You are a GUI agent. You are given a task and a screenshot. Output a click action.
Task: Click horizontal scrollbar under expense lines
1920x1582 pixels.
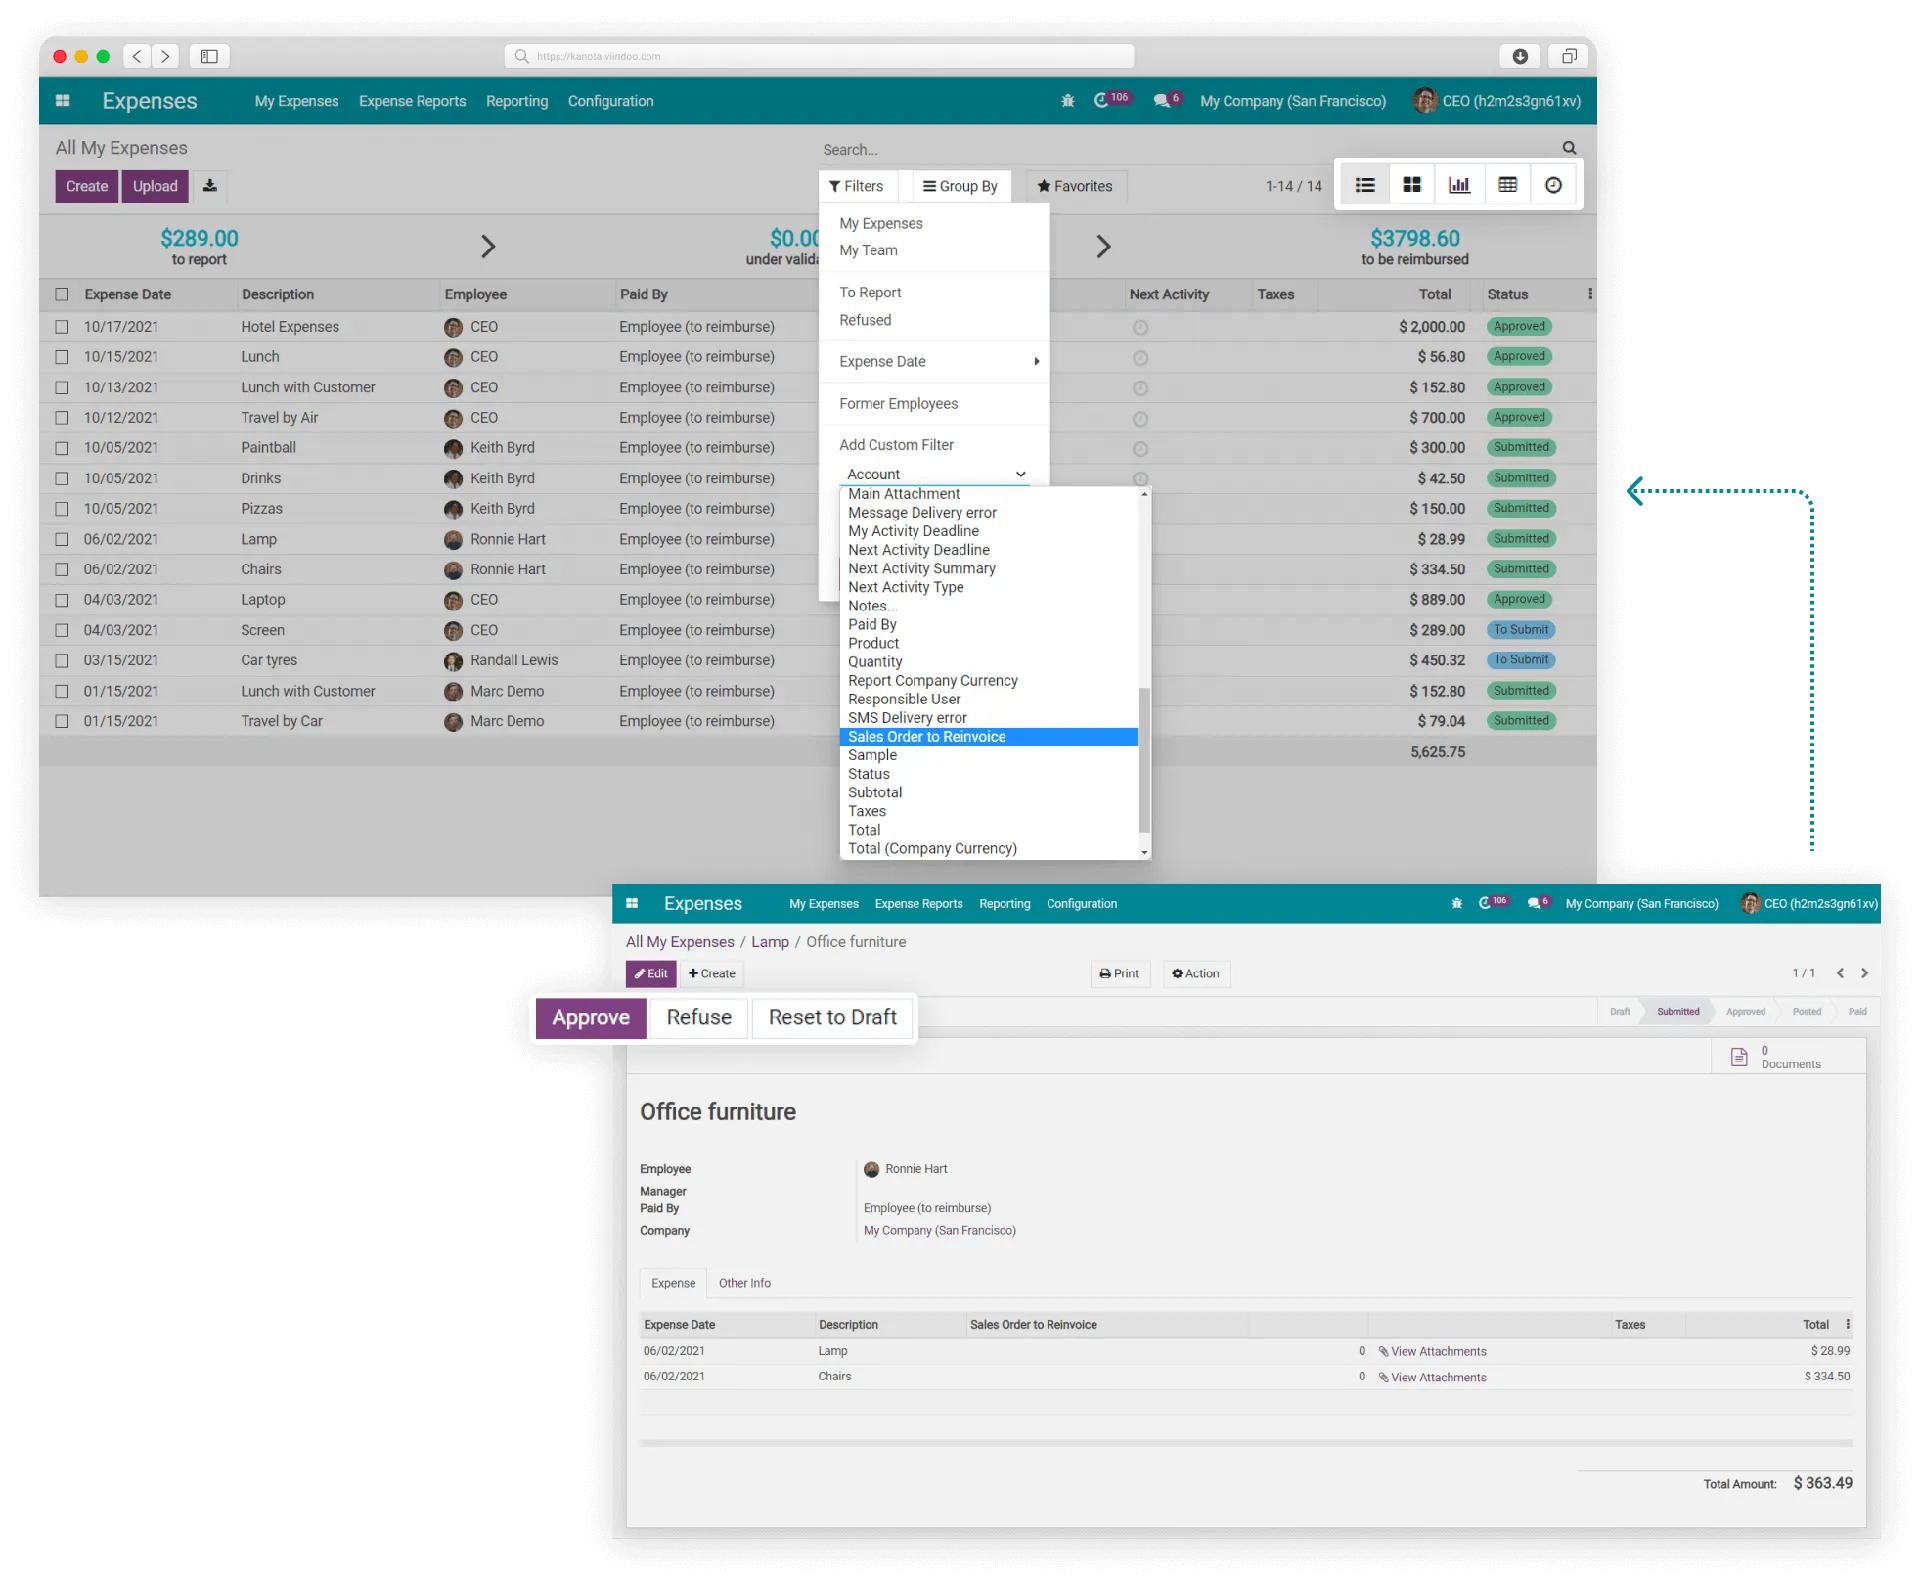click(x=1246, y=1443)
